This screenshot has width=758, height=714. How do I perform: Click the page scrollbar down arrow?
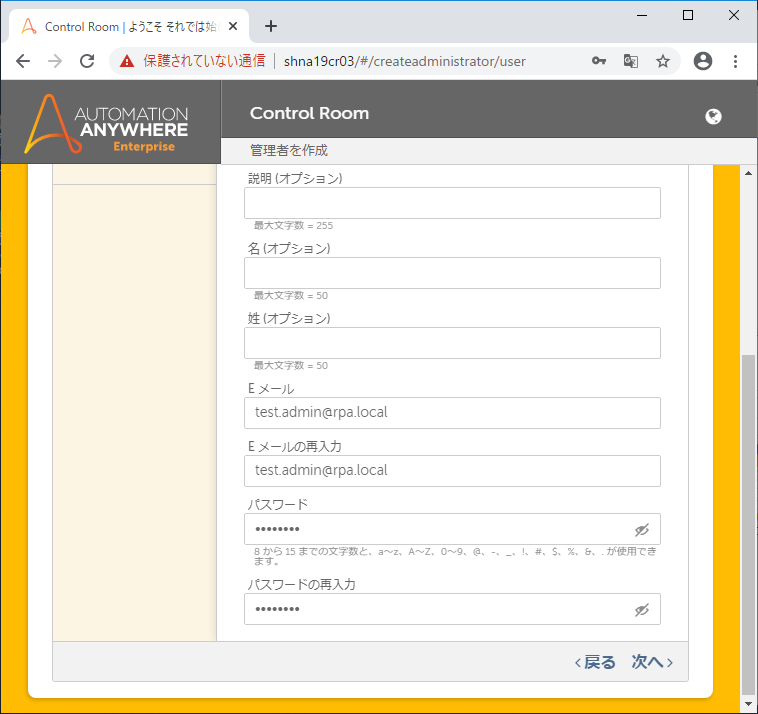coord(748,704)
